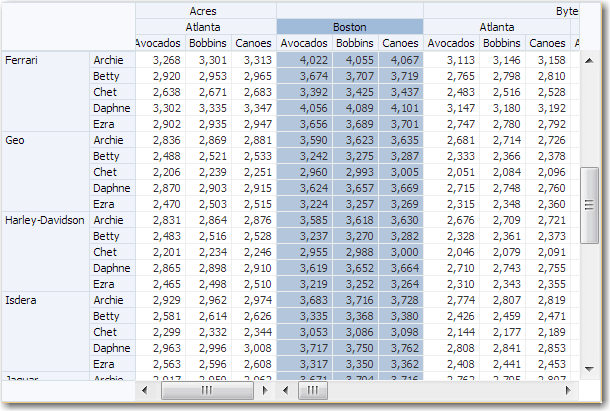
Task: Click the vertical scrollbar down arrow
Action: tap(589, 369)
